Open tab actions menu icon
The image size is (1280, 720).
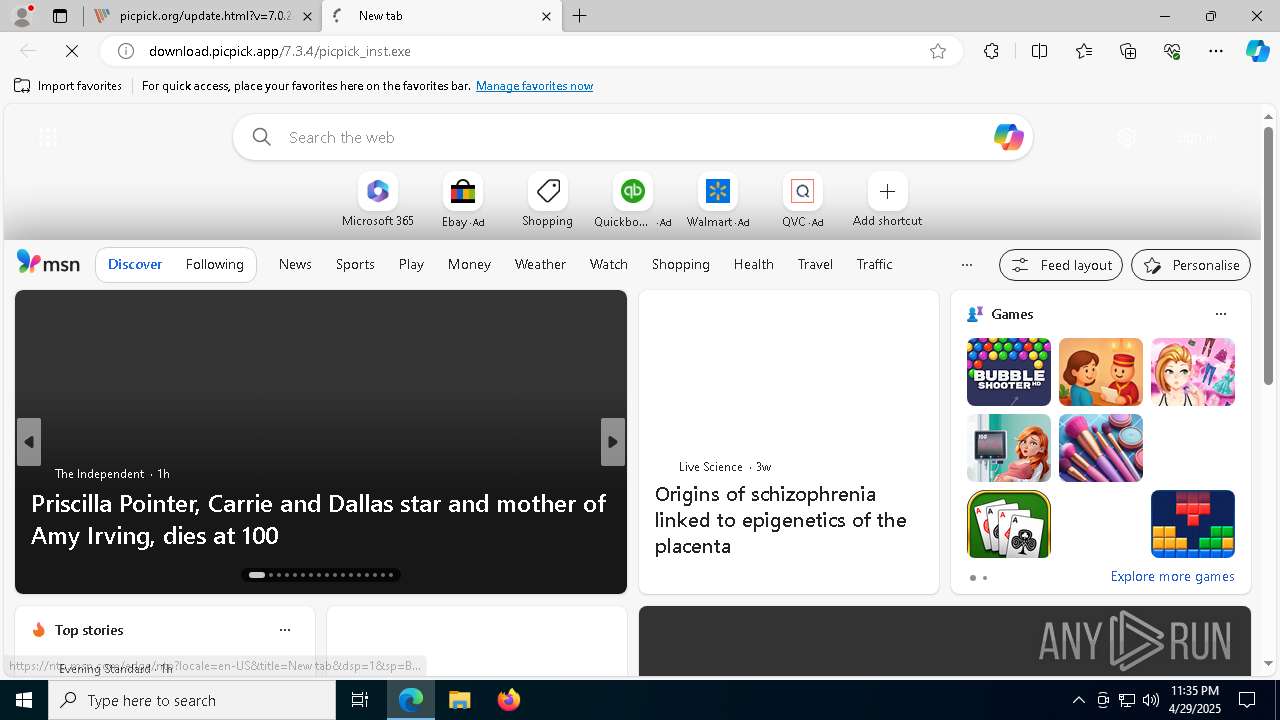pos(60,16)
